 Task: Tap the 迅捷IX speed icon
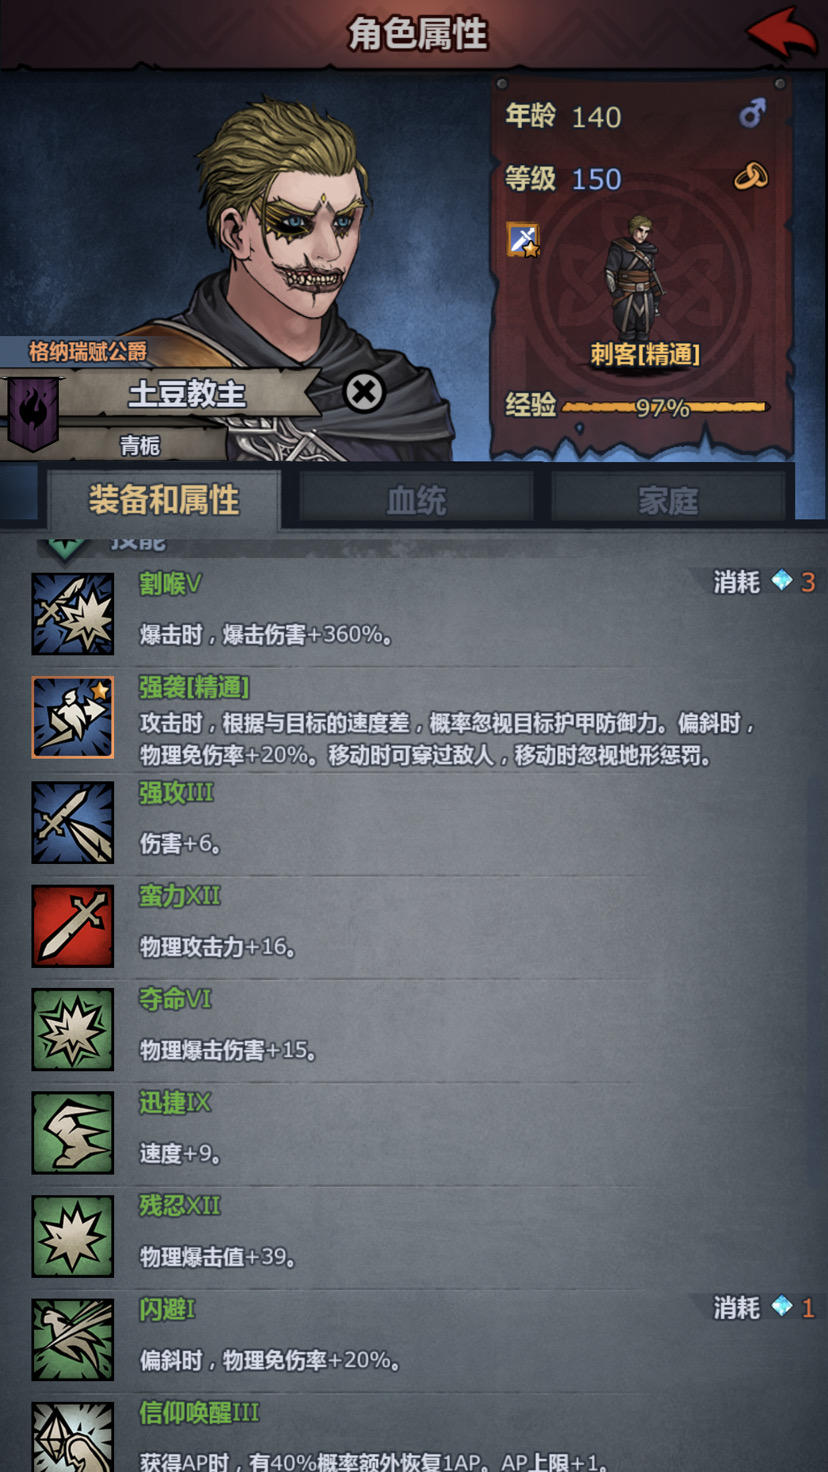click(72, 1133)
